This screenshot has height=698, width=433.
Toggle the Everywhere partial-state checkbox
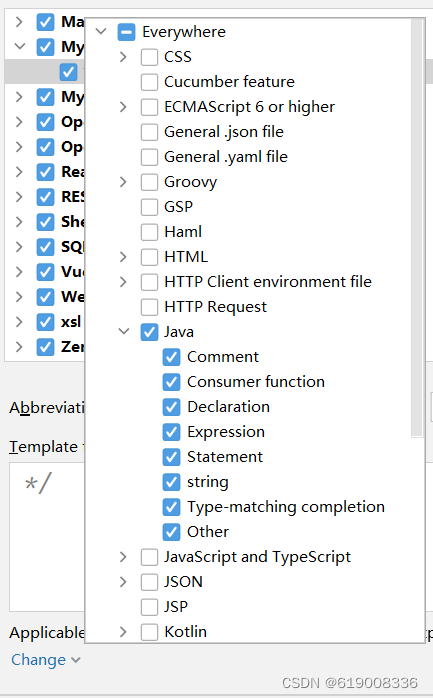(126, 32)
